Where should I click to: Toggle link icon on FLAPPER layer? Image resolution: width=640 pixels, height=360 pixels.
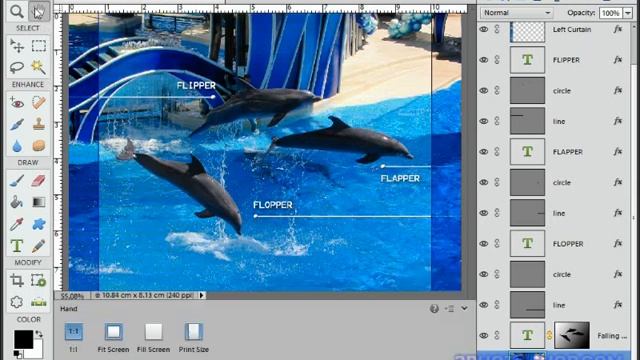(x=497, y=152)
